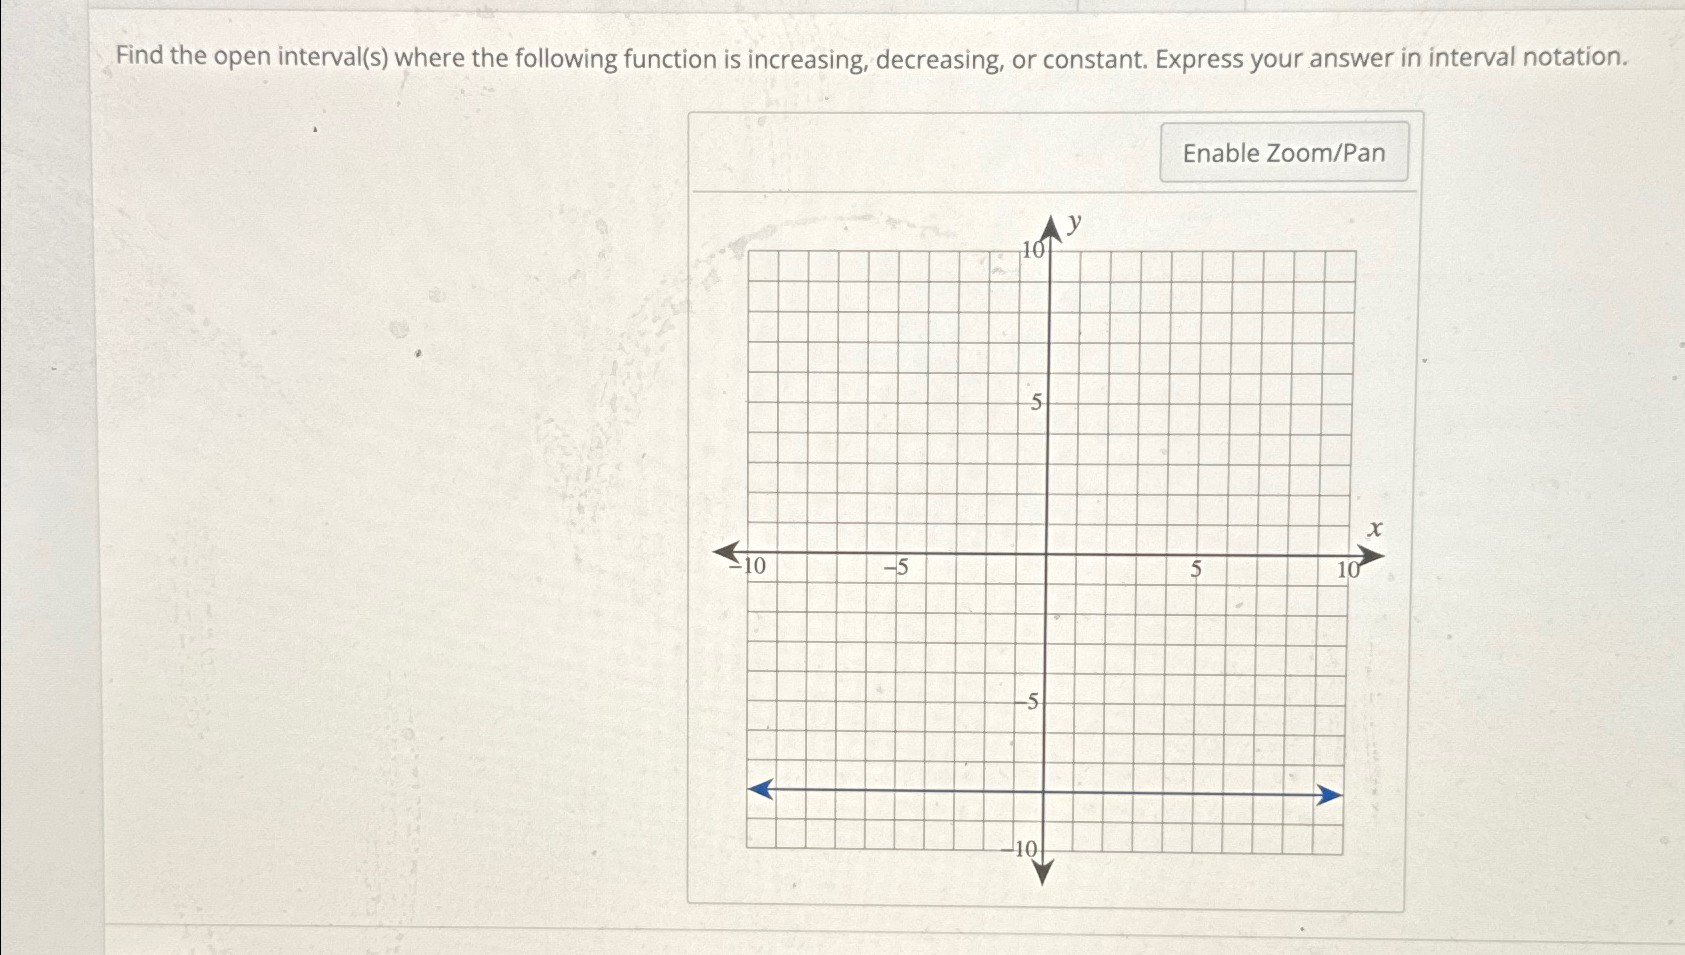Image resolution: width=1685 pixels, height=955 pixels.
Task: Click the '5' tick label on the x-axis
Action: tap(1194, 568)
